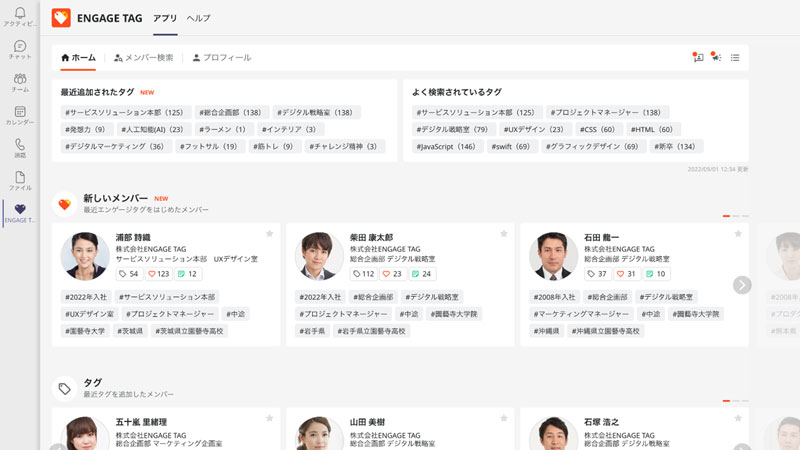800x450 pixels.
Task: Open the name 五十嵐 里緒理
Action: [x=141, y=422]
